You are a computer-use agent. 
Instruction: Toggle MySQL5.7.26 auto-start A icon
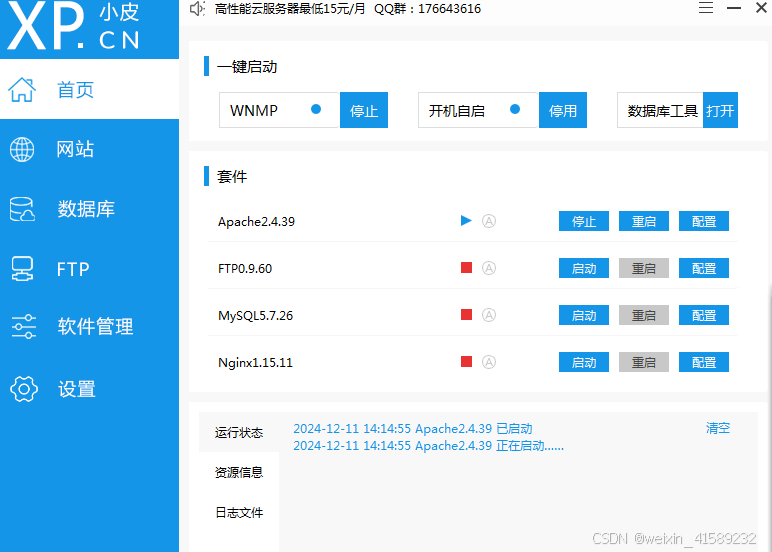[x=488, y=315]
